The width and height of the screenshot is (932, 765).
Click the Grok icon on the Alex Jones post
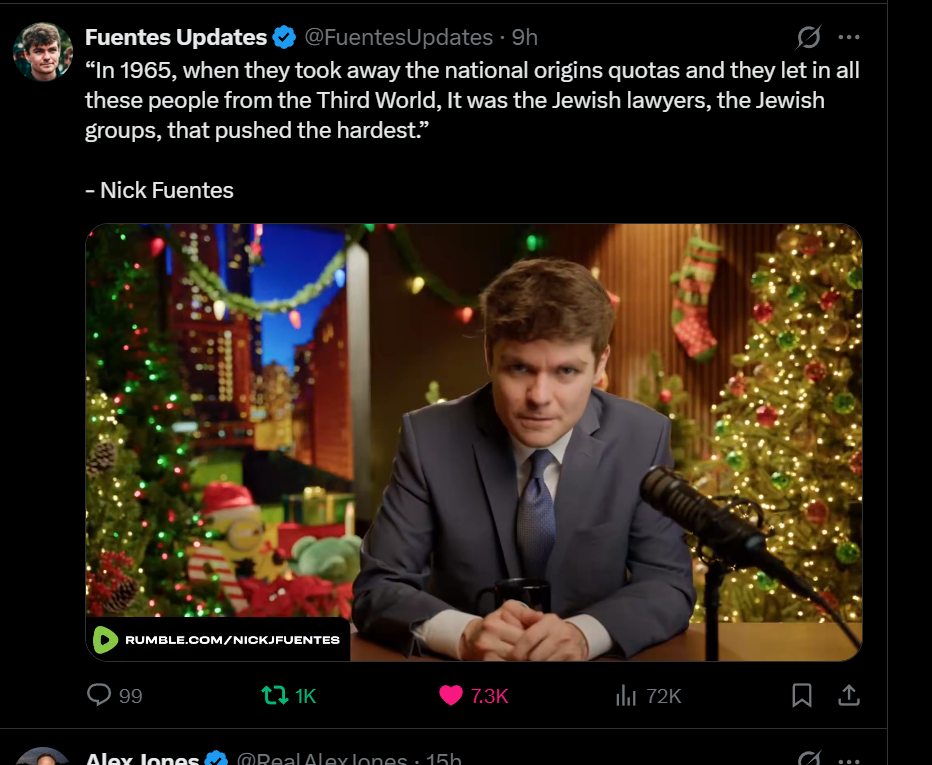pos(809,757)
